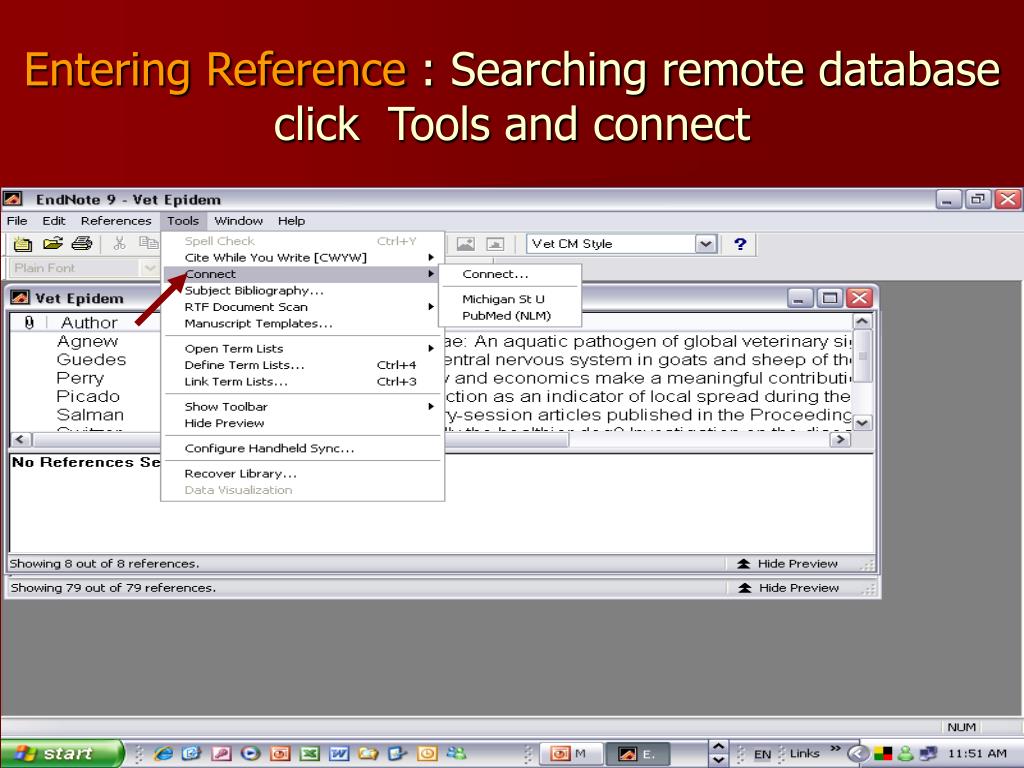Screen dimensions: 1024x768
Task: Toggle Hide Preview in the Tools menu
Action: pos(224,423)
